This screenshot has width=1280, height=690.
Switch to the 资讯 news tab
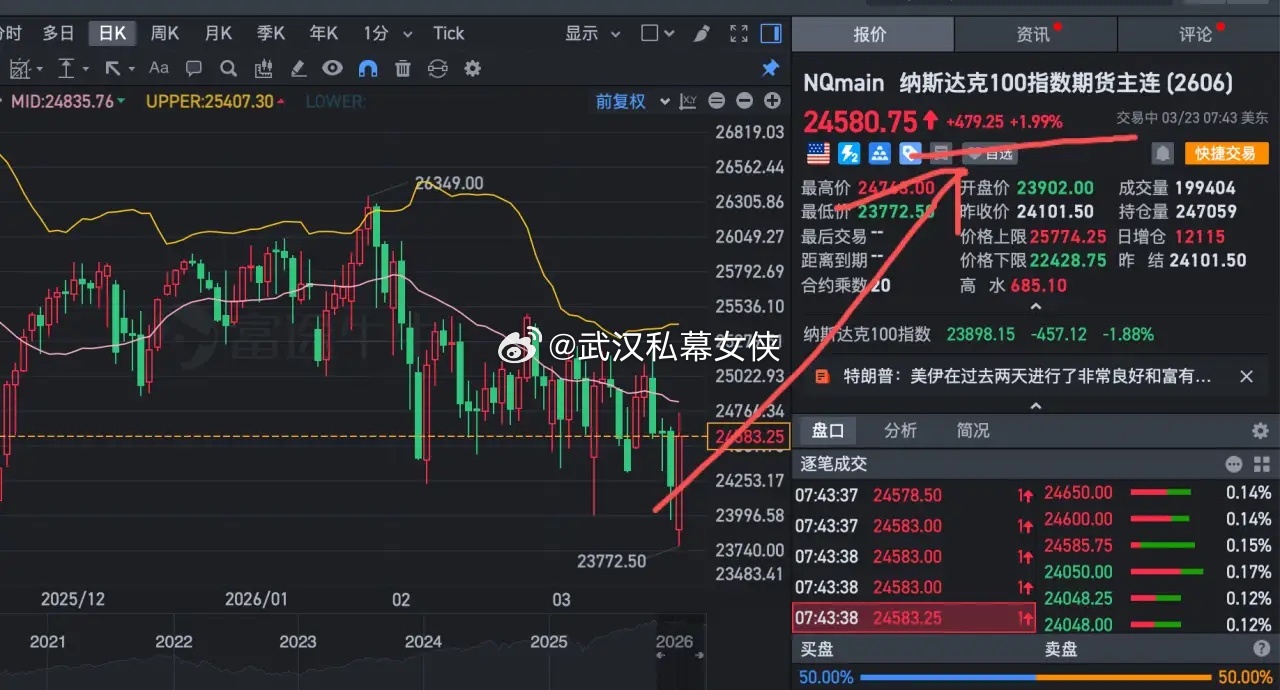1035,33
